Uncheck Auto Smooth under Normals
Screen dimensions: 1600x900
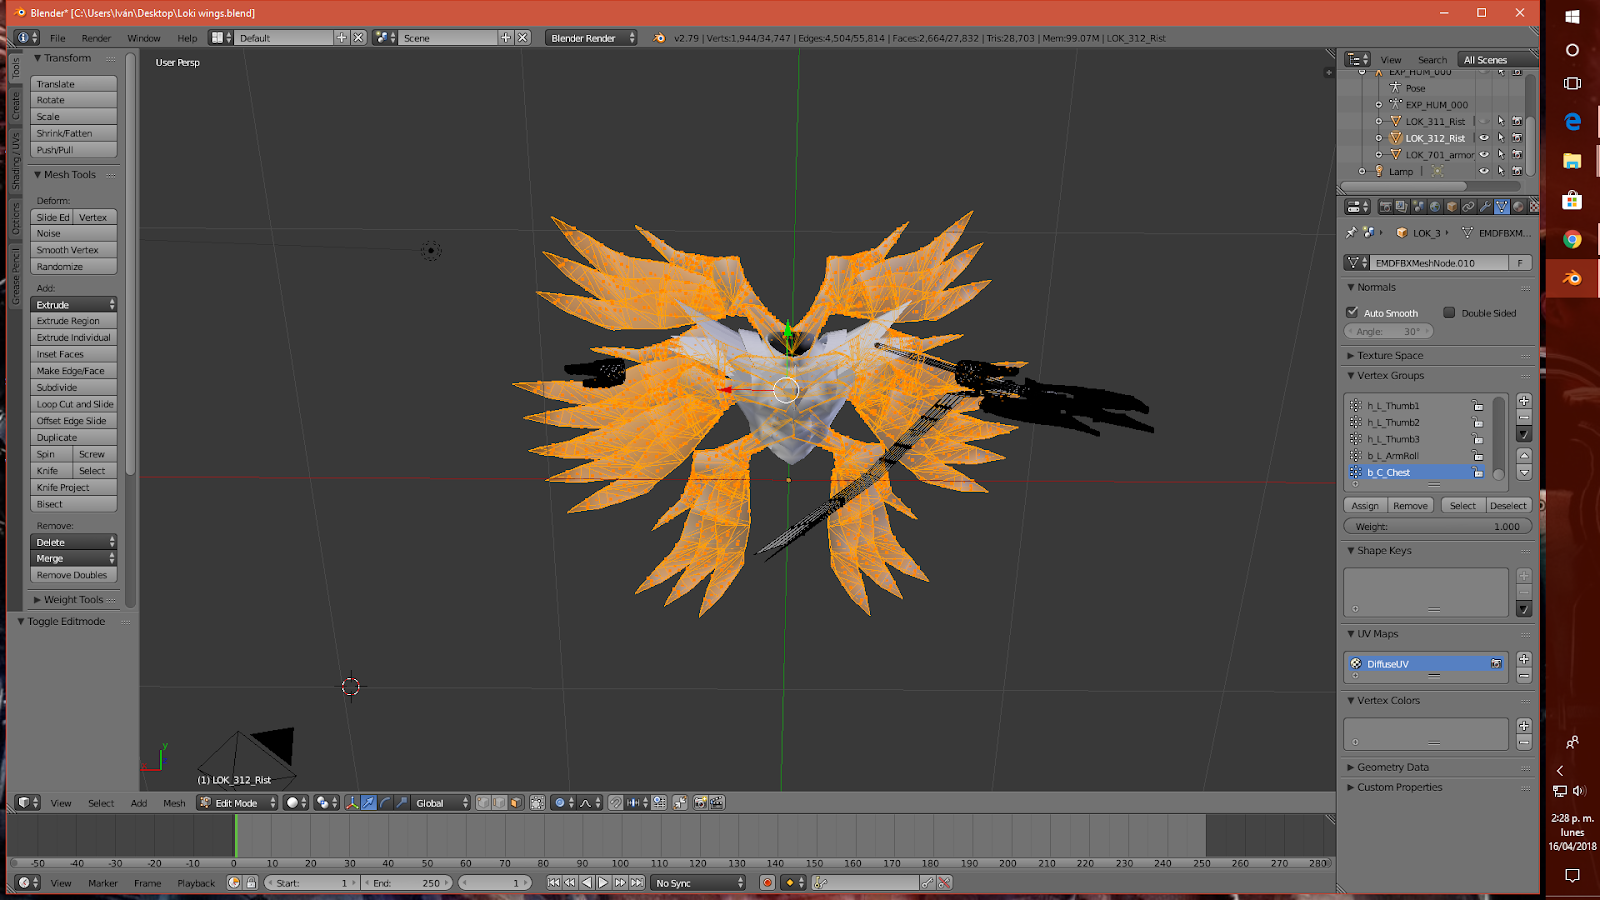1354,312
